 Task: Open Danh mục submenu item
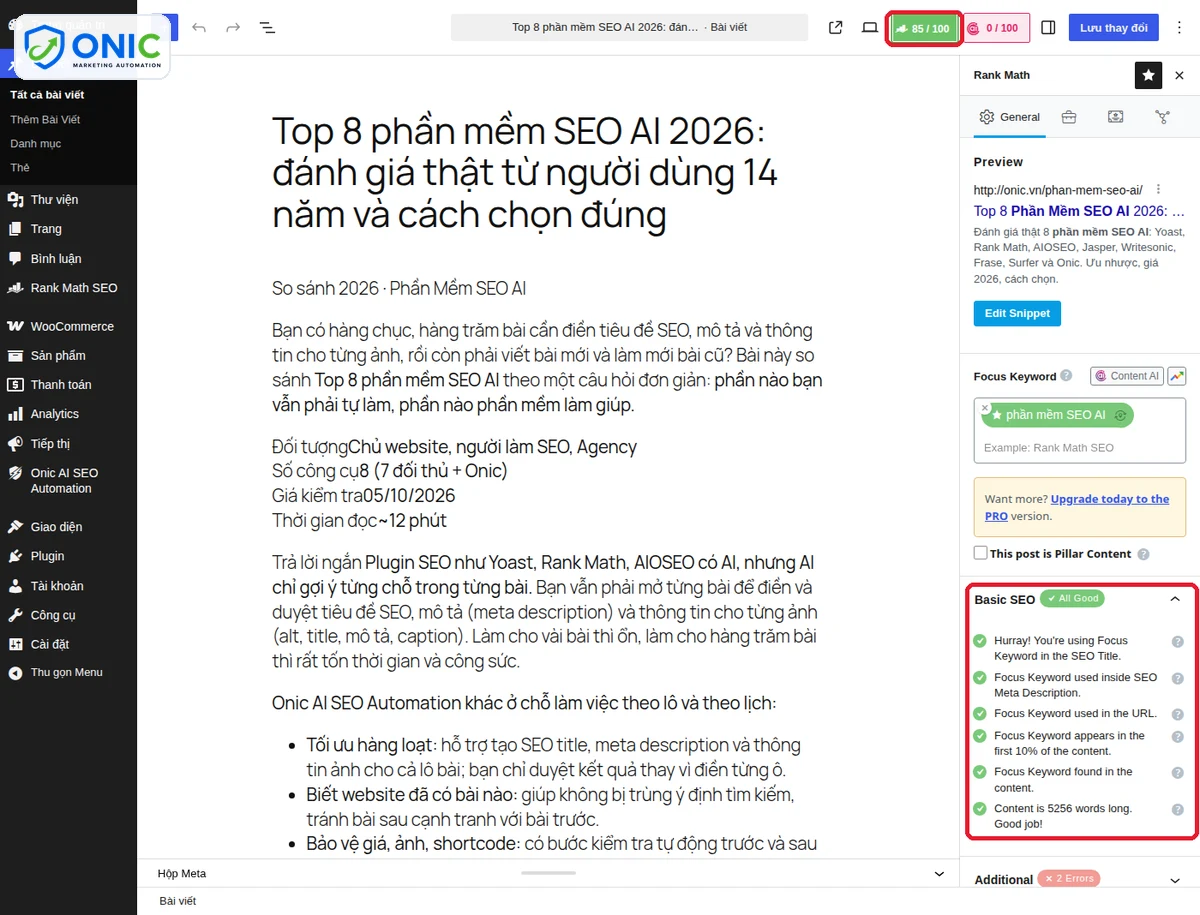pos(36,144)
